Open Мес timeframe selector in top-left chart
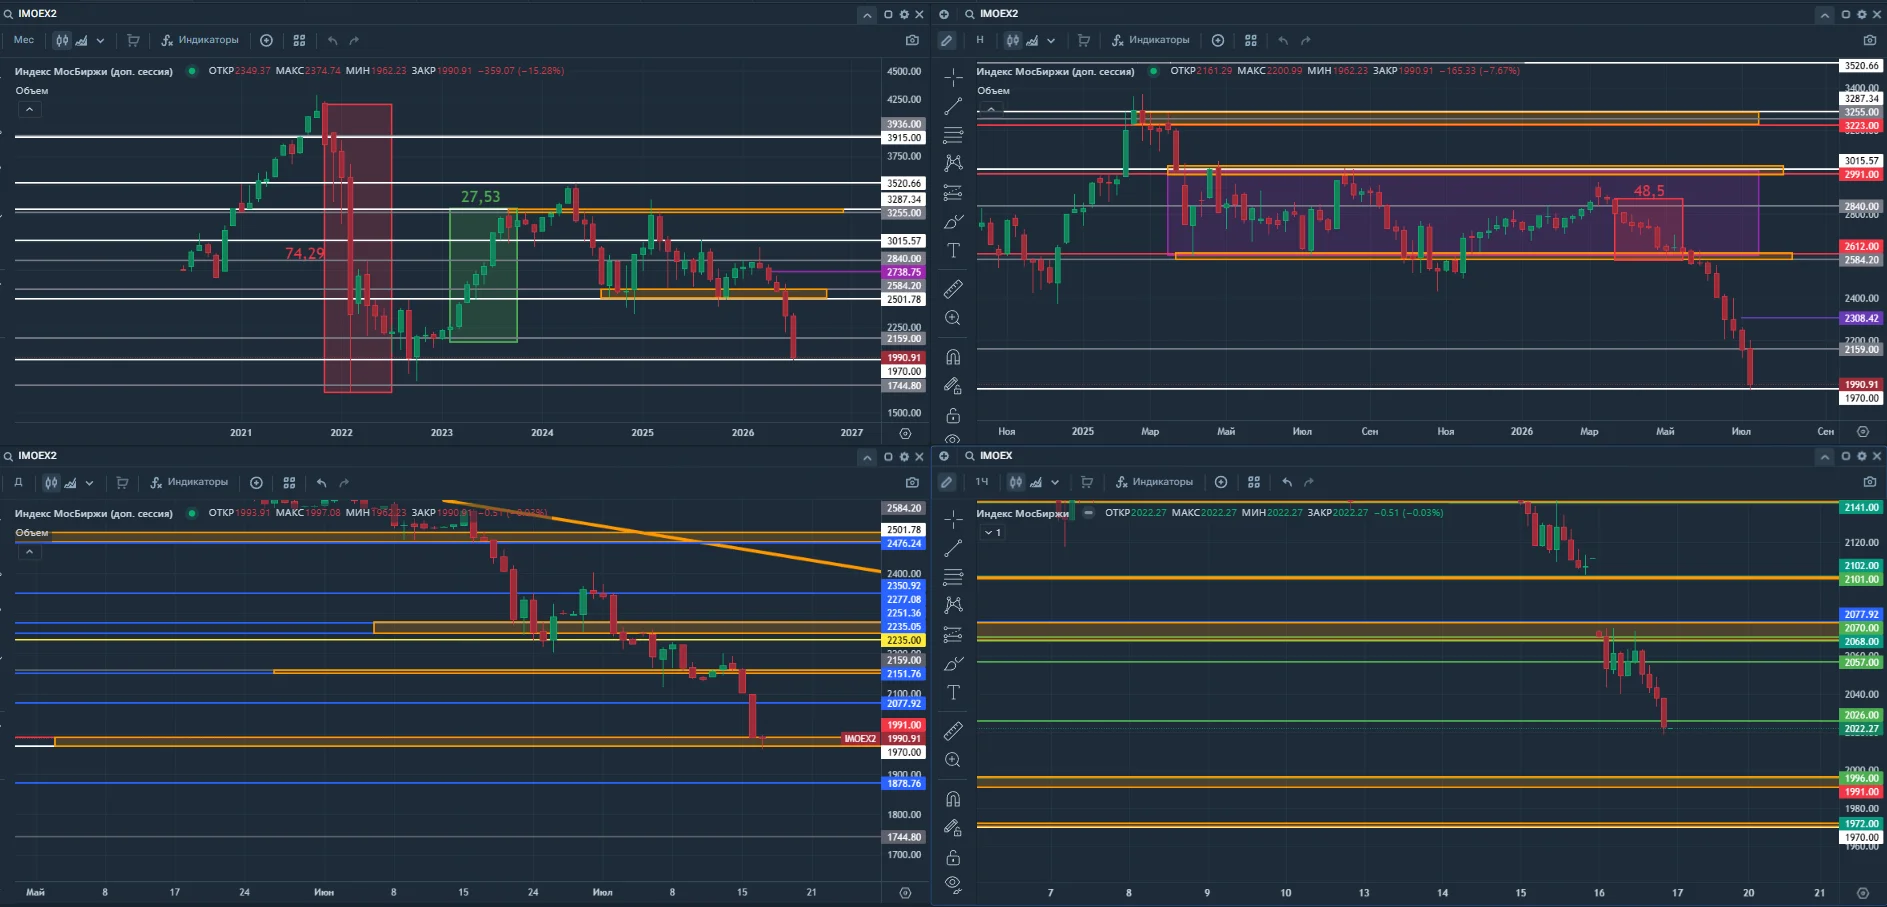This screenshot has height=907, width=1887. point(24,40)
